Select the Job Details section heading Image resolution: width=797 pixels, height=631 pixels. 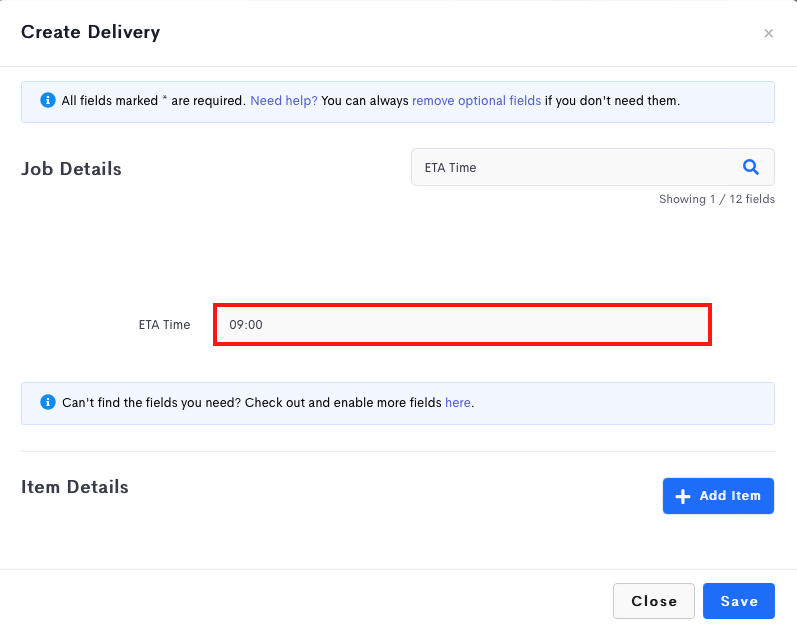pyautogui.click(x=71, y=169)
